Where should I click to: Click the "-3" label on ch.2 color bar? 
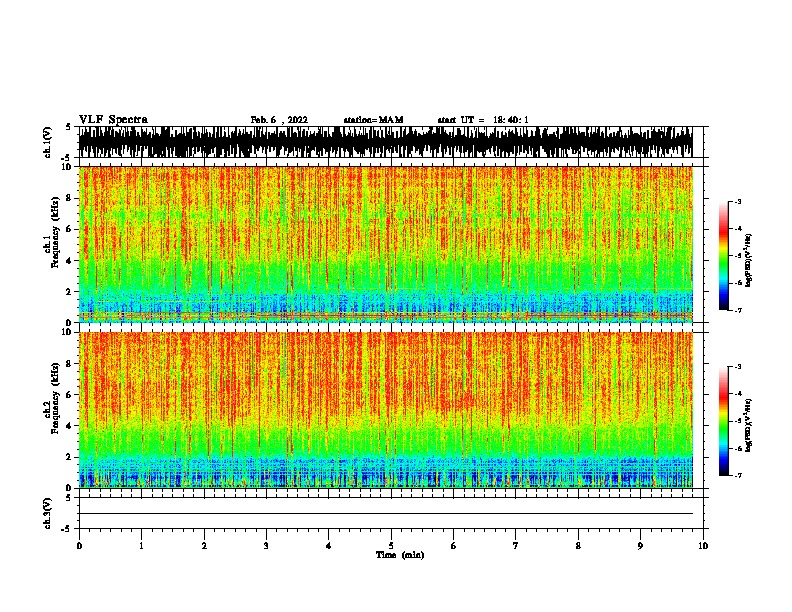click(x=737, y=367)
